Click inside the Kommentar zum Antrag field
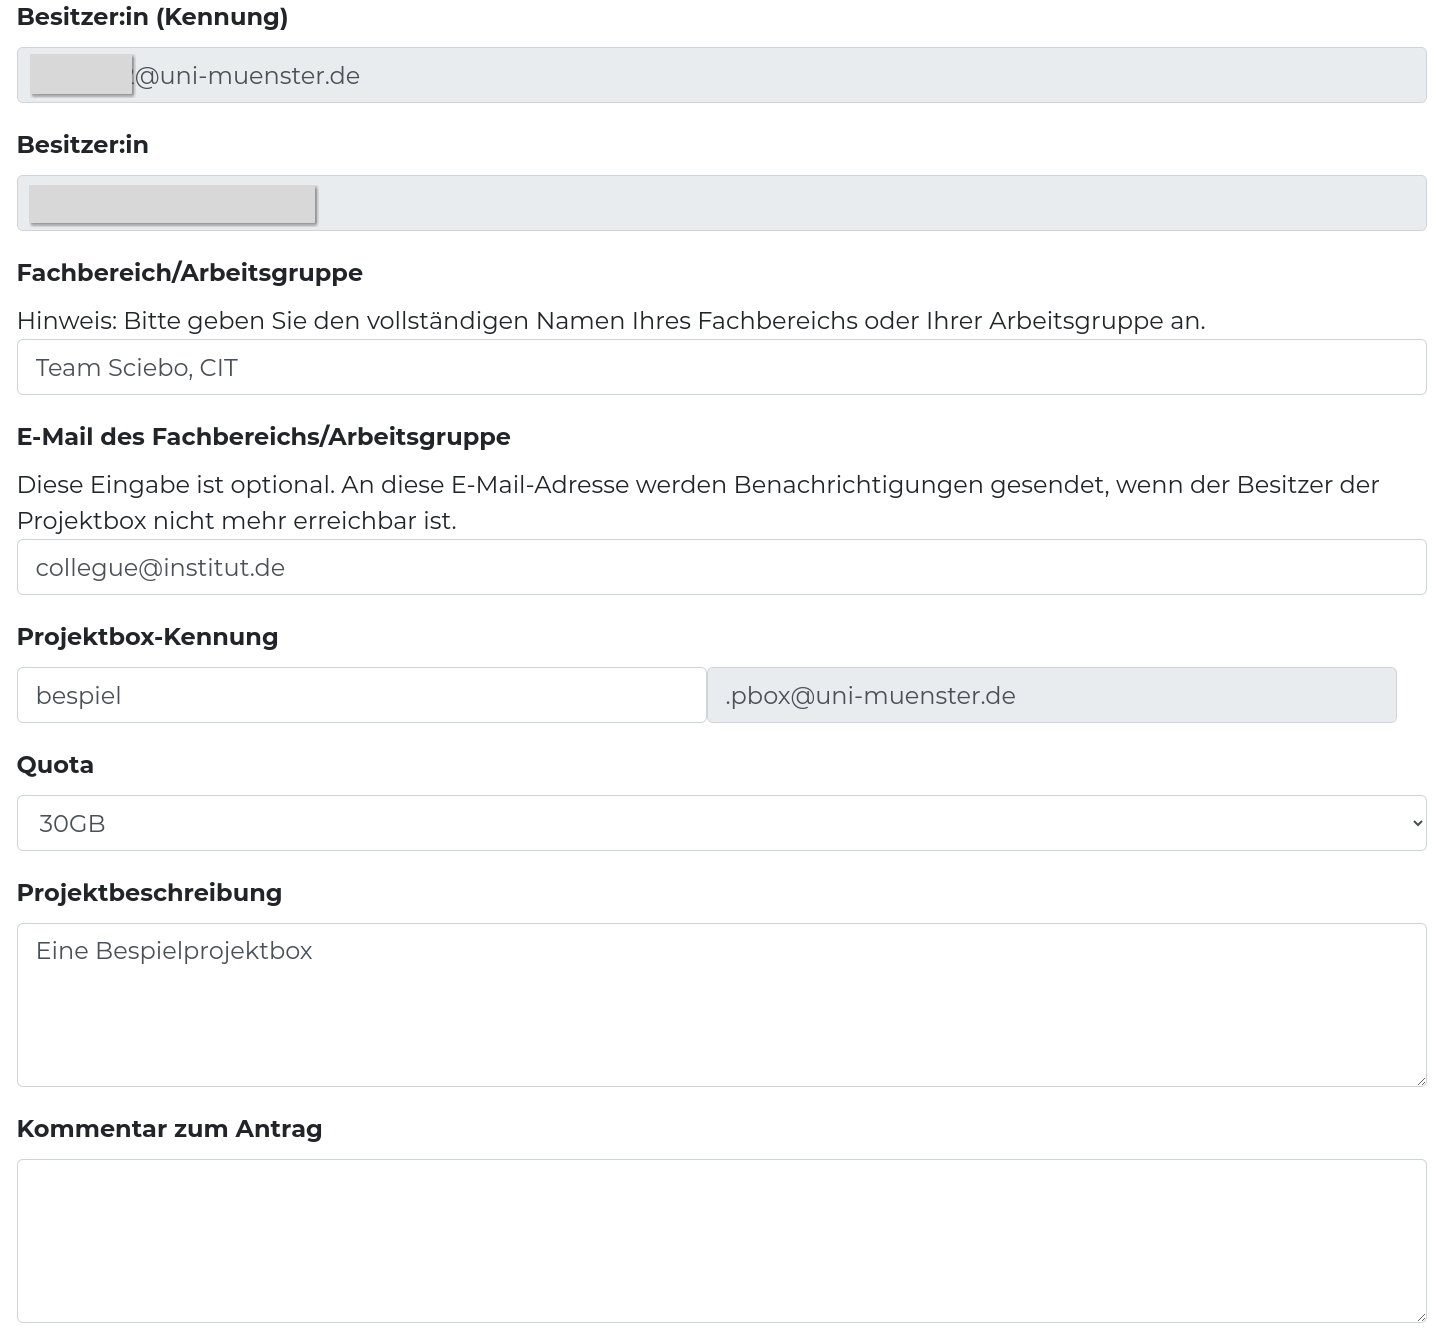The width and height of the screenshot is (1438, 1335). coord(720,1240)
